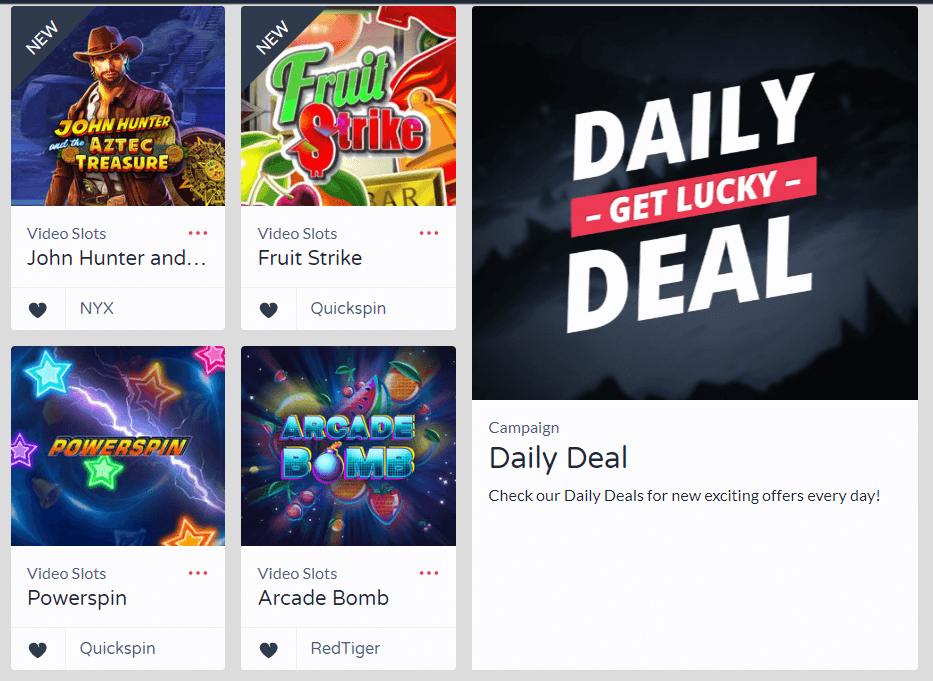933x681 pixels.
Task: Open the Daily Deal campaign title
Action: (558, 458)
